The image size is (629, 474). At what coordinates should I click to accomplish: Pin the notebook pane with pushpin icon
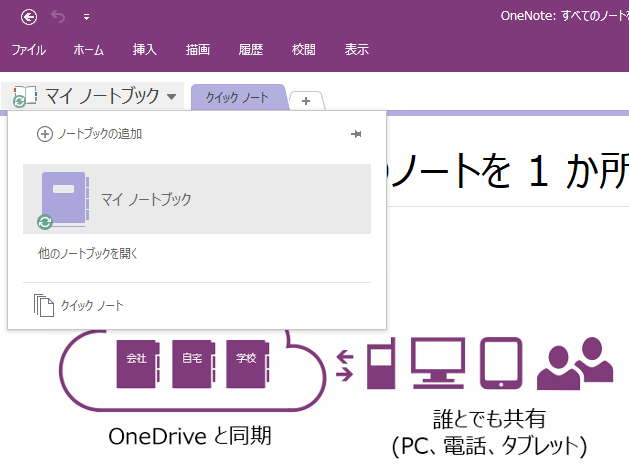pos(356,134)
